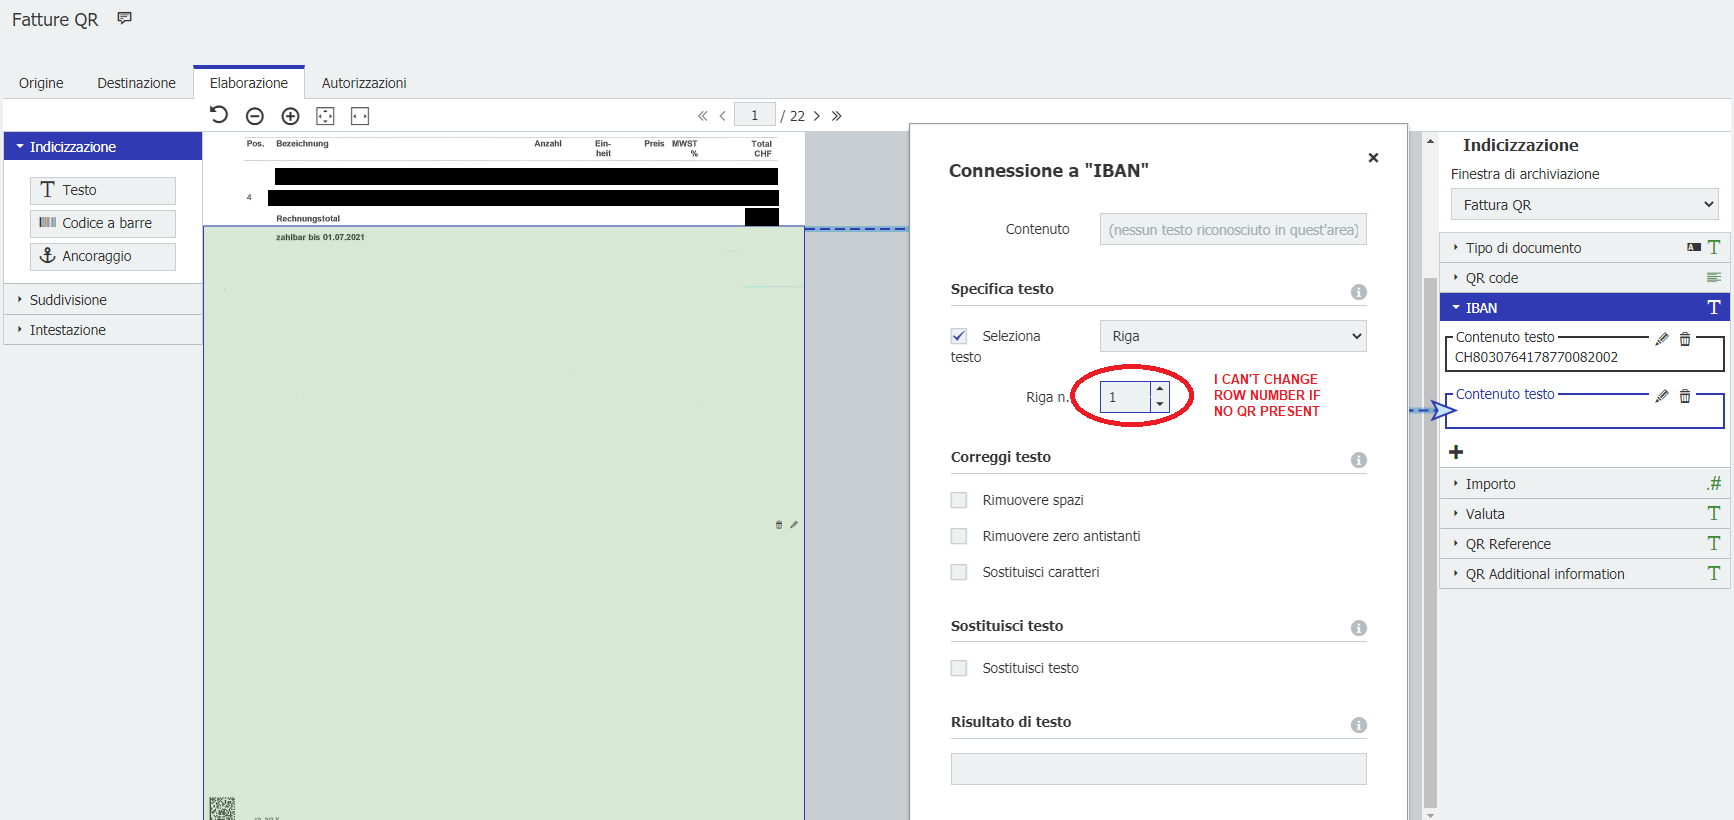Zoom in with the plus magnifier icon
The width and height of the screenshot is (1734, 820).
click(x=290, y=116)
